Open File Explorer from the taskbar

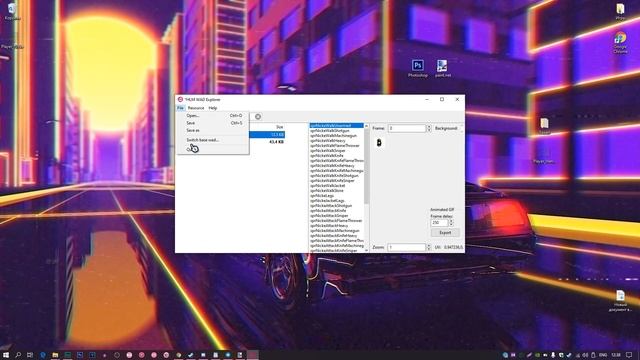click(55, 355)
